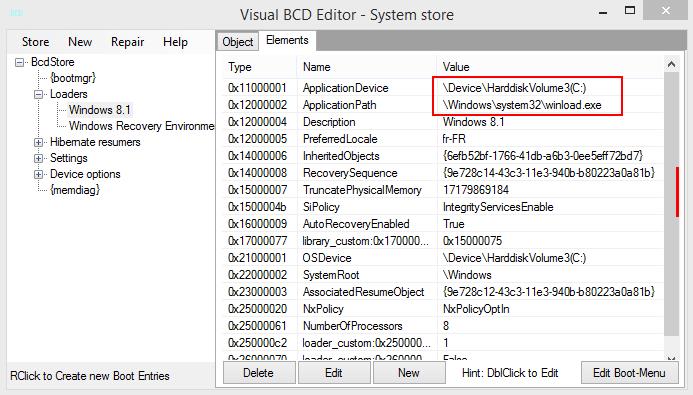Screen dimensions: 693x395
Task: Open the Edit Boot-Menu dialog
Action: point(629,373)
